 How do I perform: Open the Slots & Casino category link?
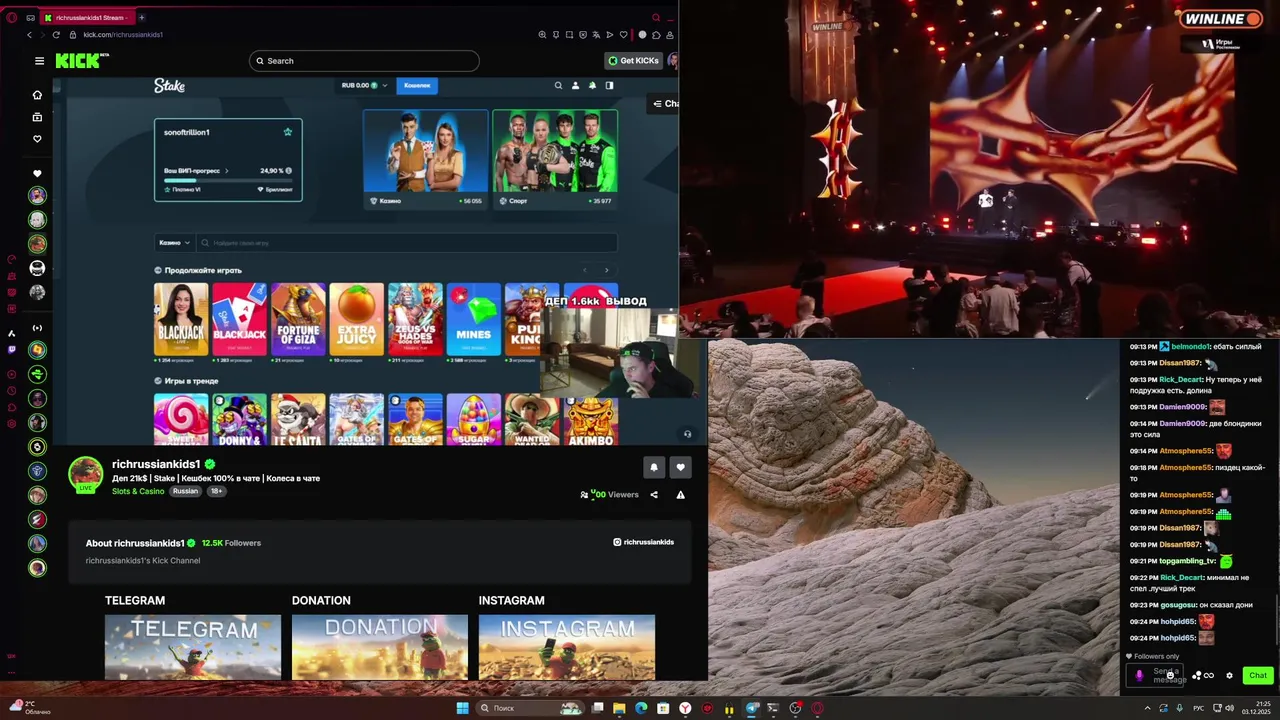(138, 491)
